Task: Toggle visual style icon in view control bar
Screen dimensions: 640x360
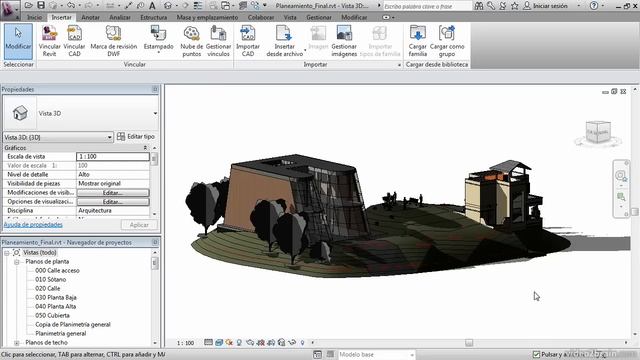Action: [219, 342]
